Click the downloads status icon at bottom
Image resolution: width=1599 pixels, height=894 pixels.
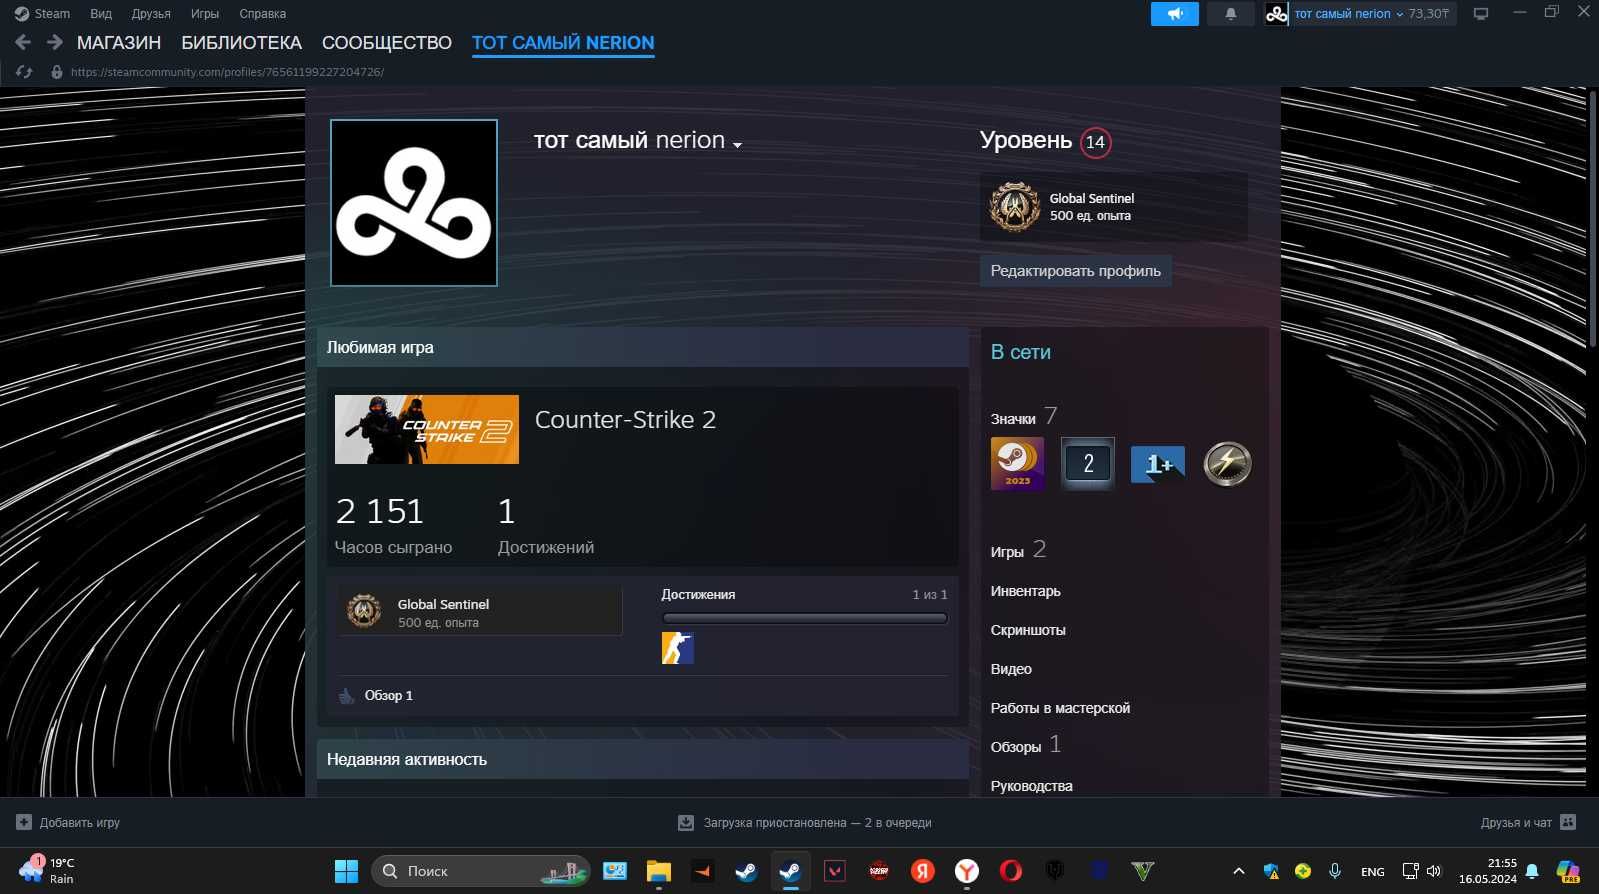(686, 823)
